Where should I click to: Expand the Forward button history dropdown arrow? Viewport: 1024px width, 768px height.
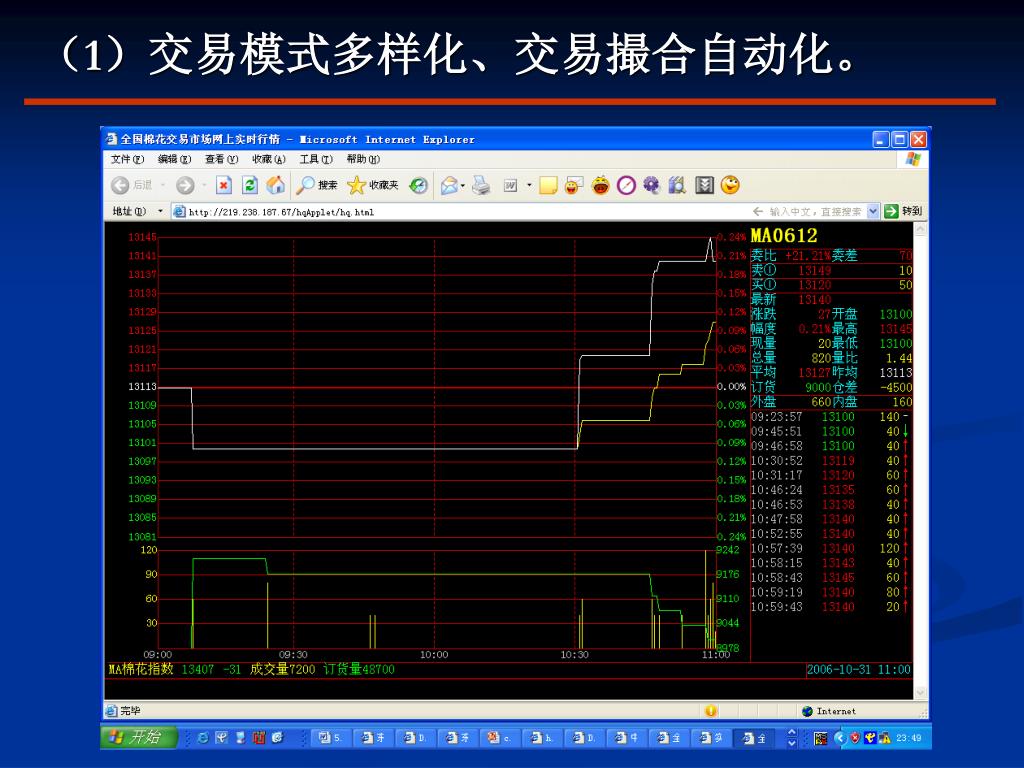(204, 185)
